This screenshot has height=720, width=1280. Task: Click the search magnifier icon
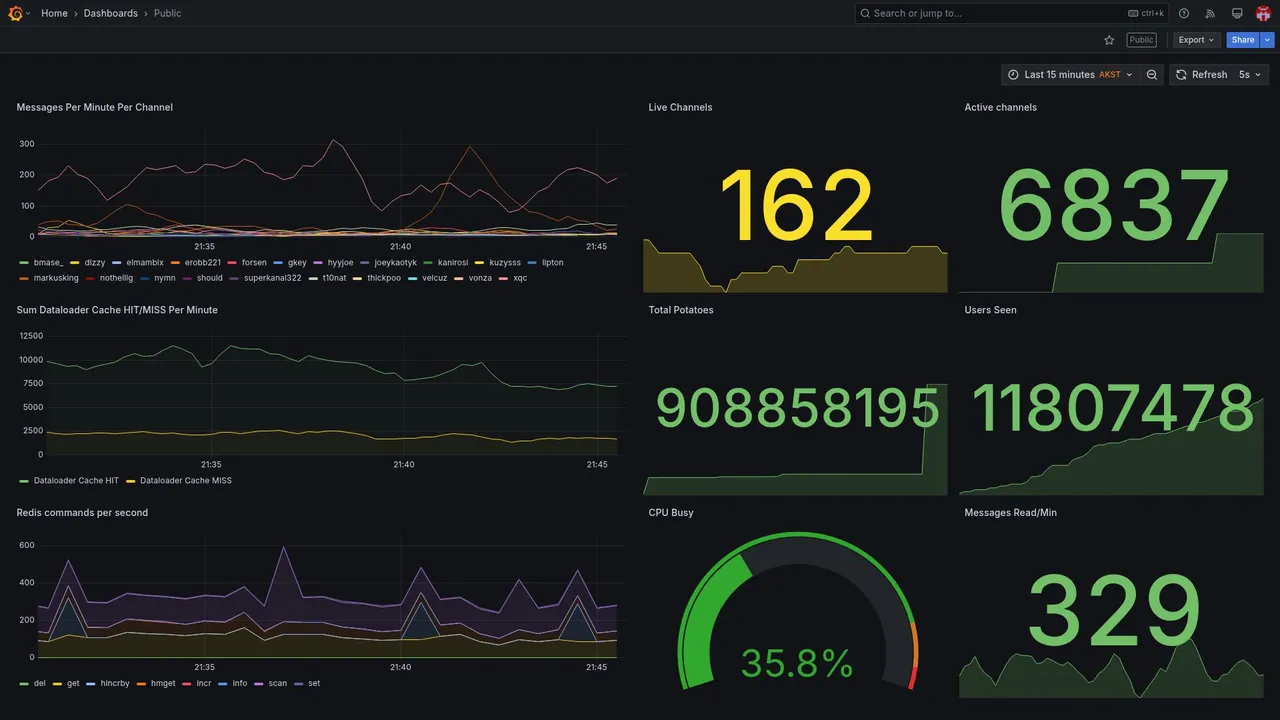[x=865, y=13]
